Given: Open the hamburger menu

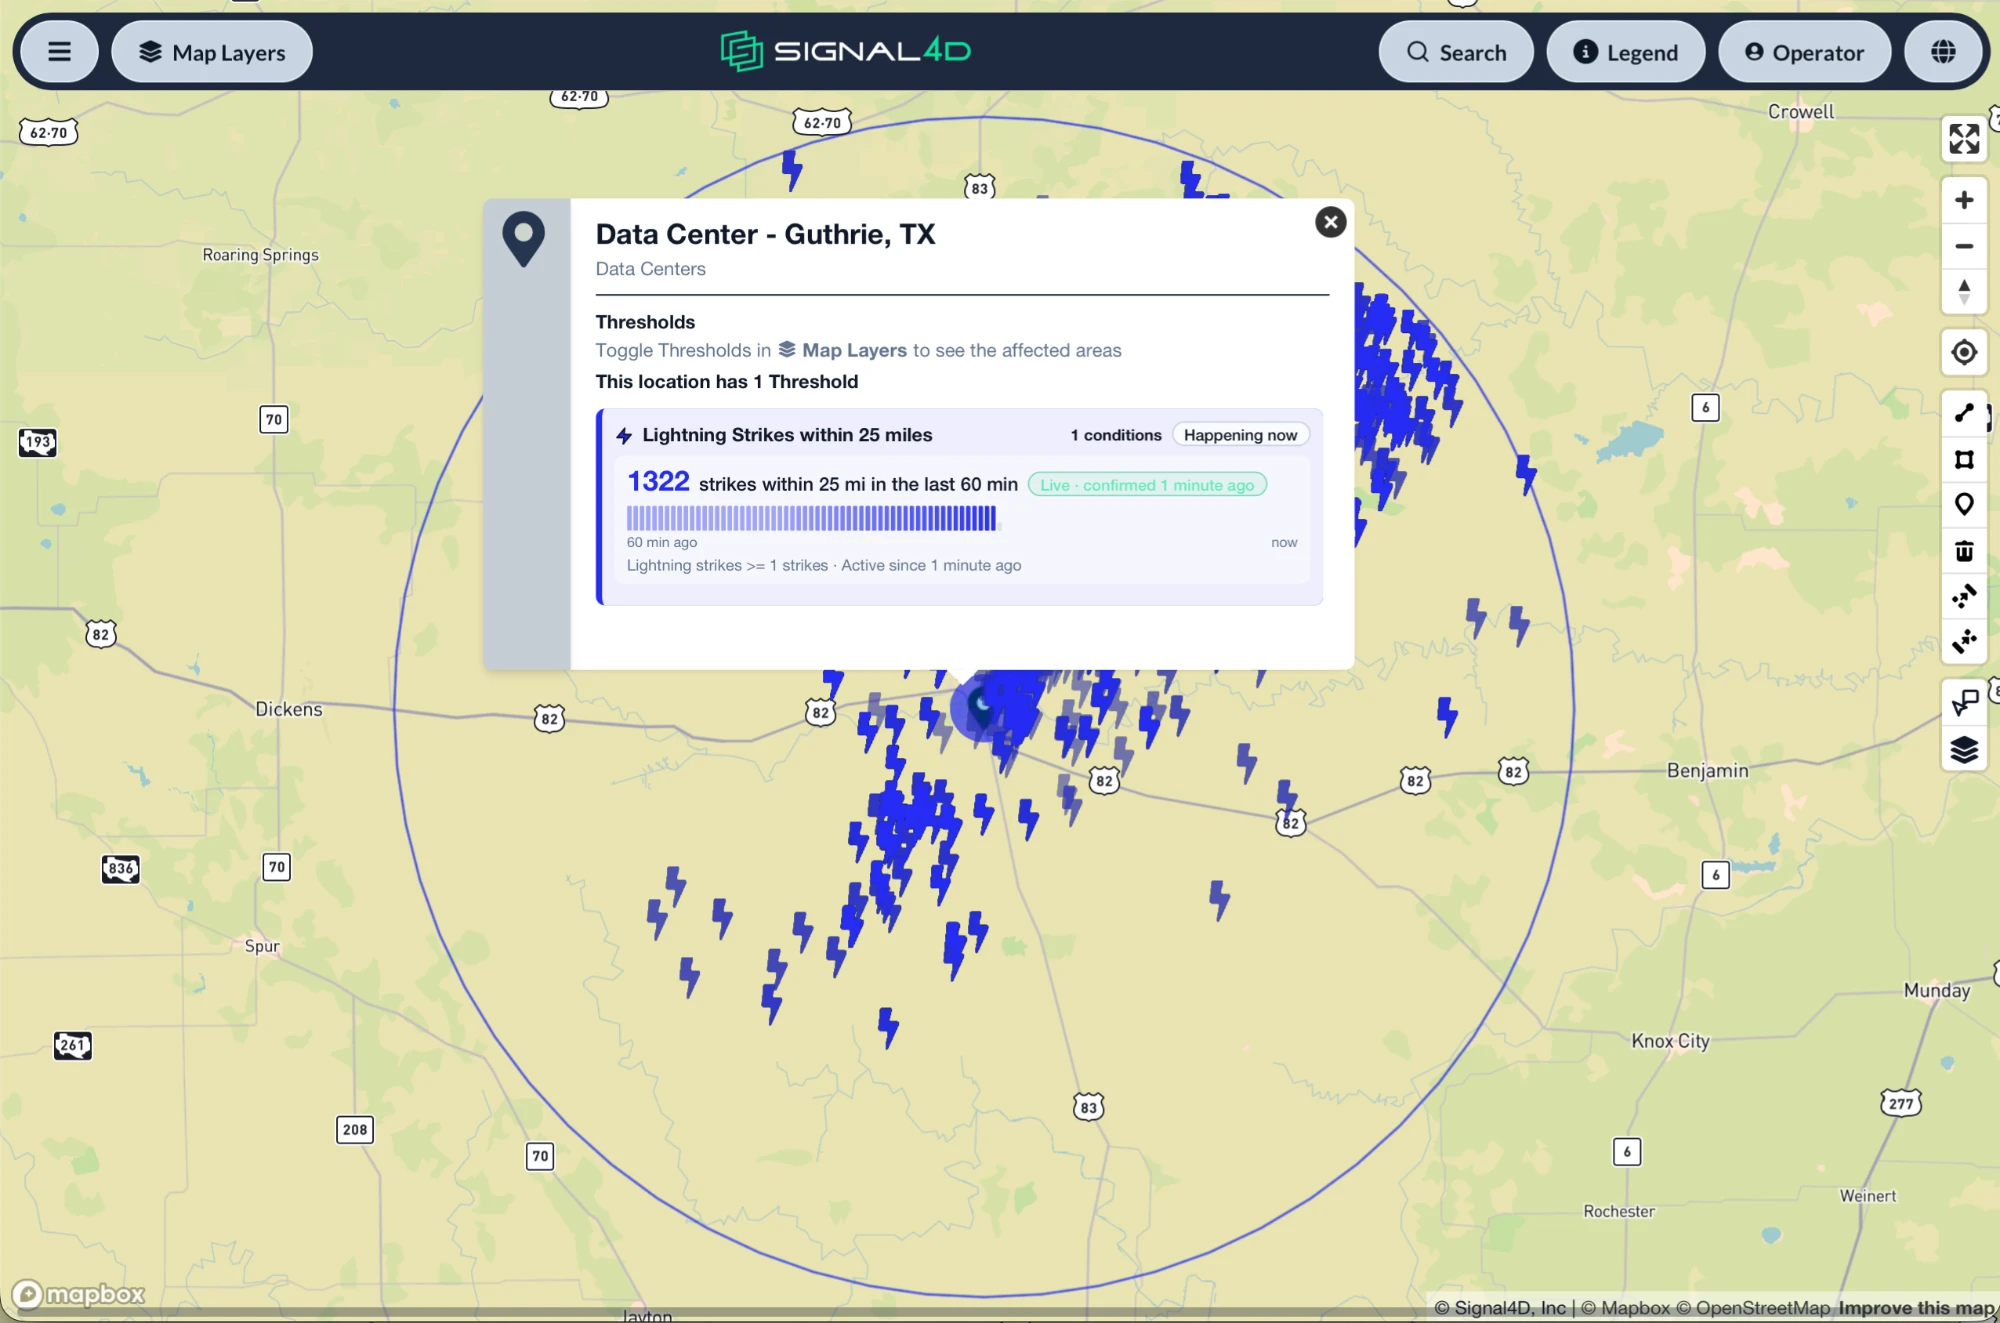Looking at the screenshot, I should [59, 52].
